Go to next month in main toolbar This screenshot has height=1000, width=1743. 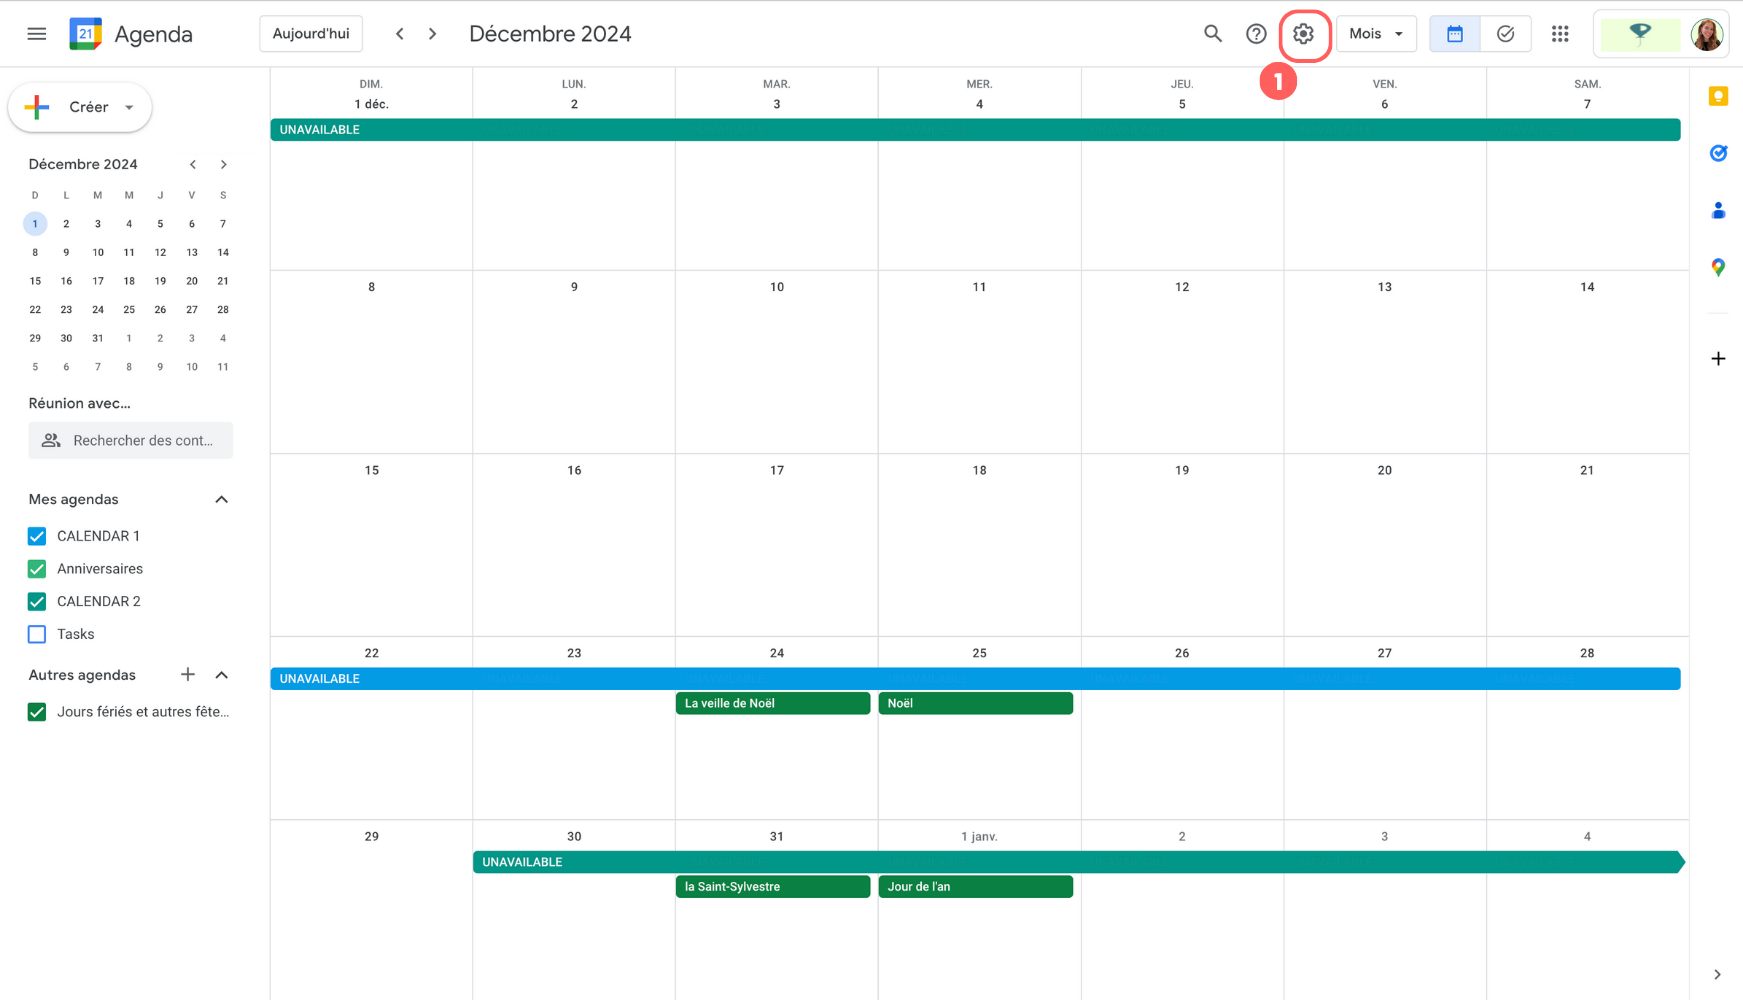point(433,34)
